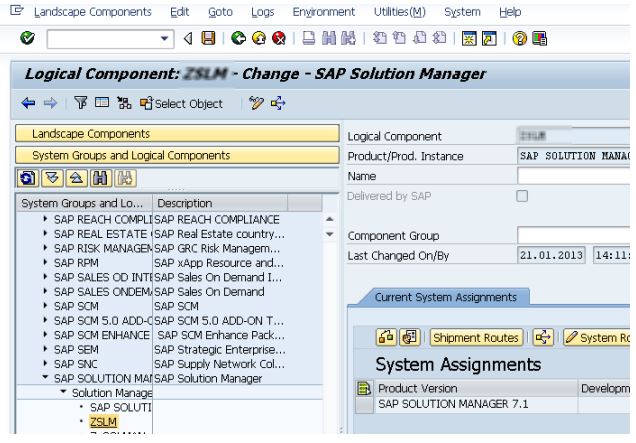Click the Collapse All icon above tree
The height and width of the screenshot is (443, 636).
pyautogui.click(x=76, y=178)
